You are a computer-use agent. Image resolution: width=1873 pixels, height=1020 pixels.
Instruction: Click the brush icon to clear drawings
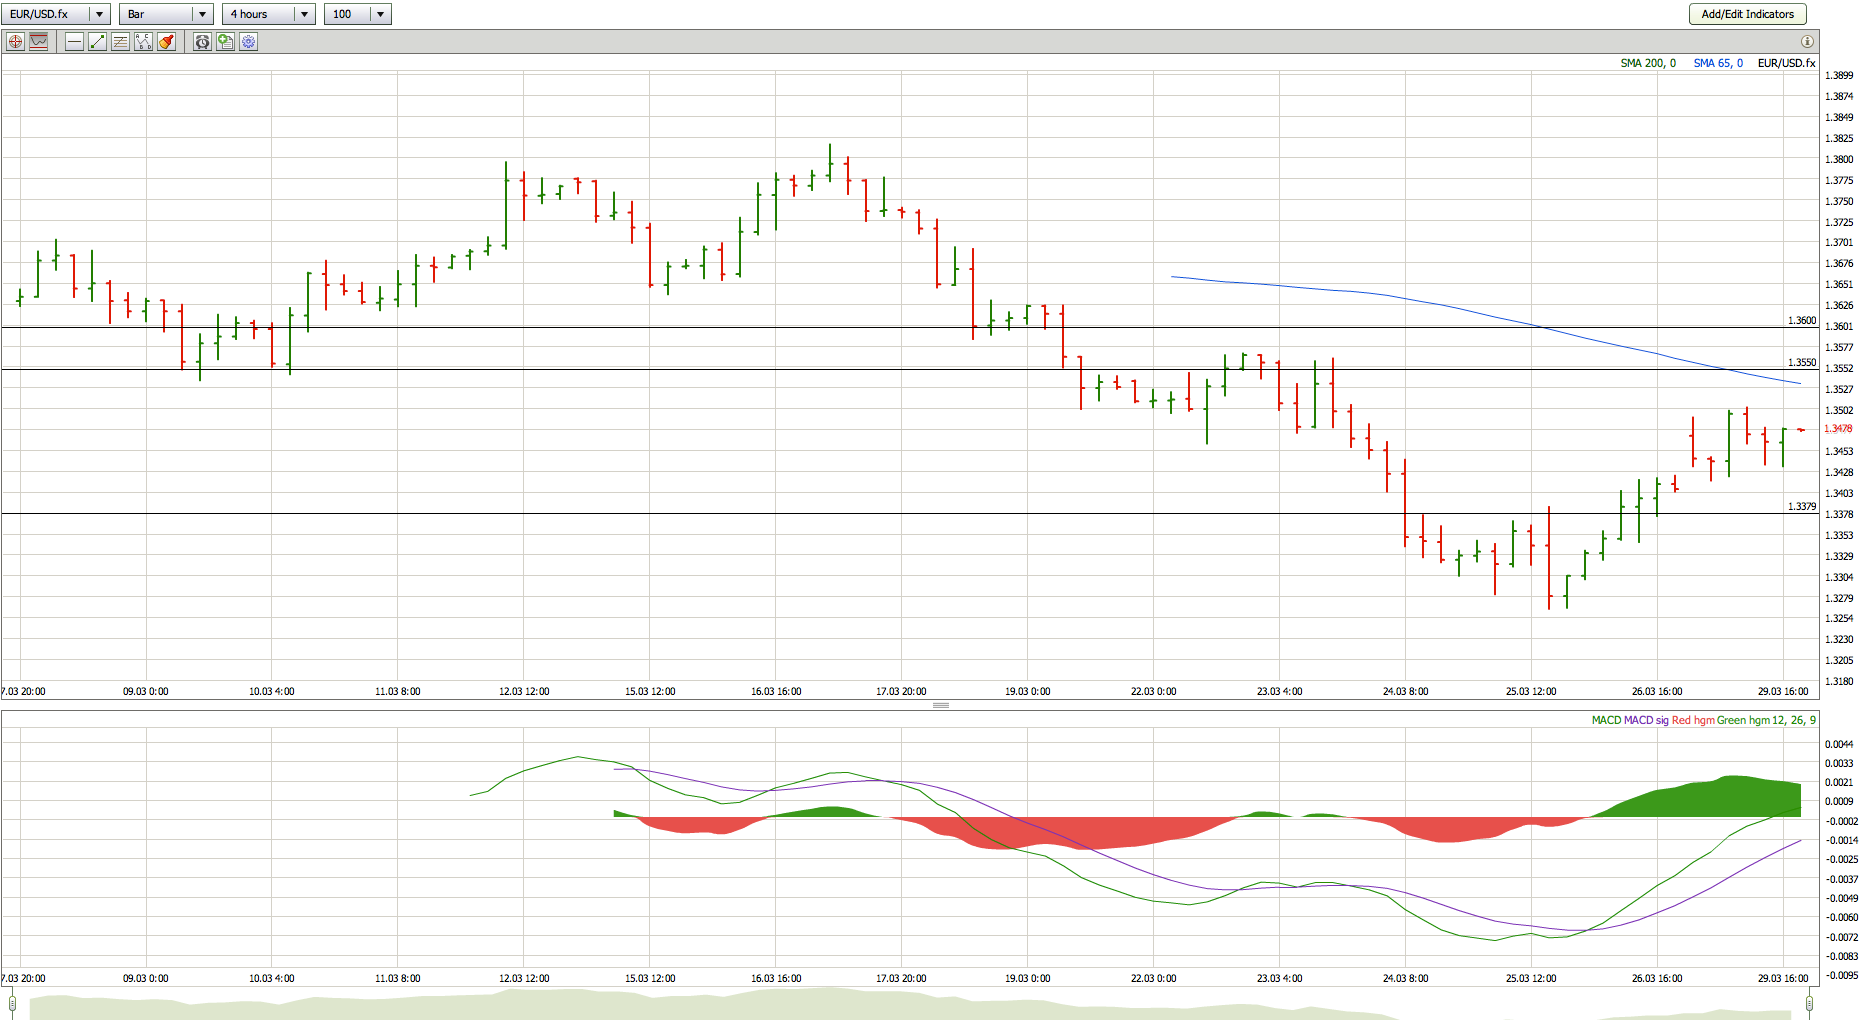[167, 42]
